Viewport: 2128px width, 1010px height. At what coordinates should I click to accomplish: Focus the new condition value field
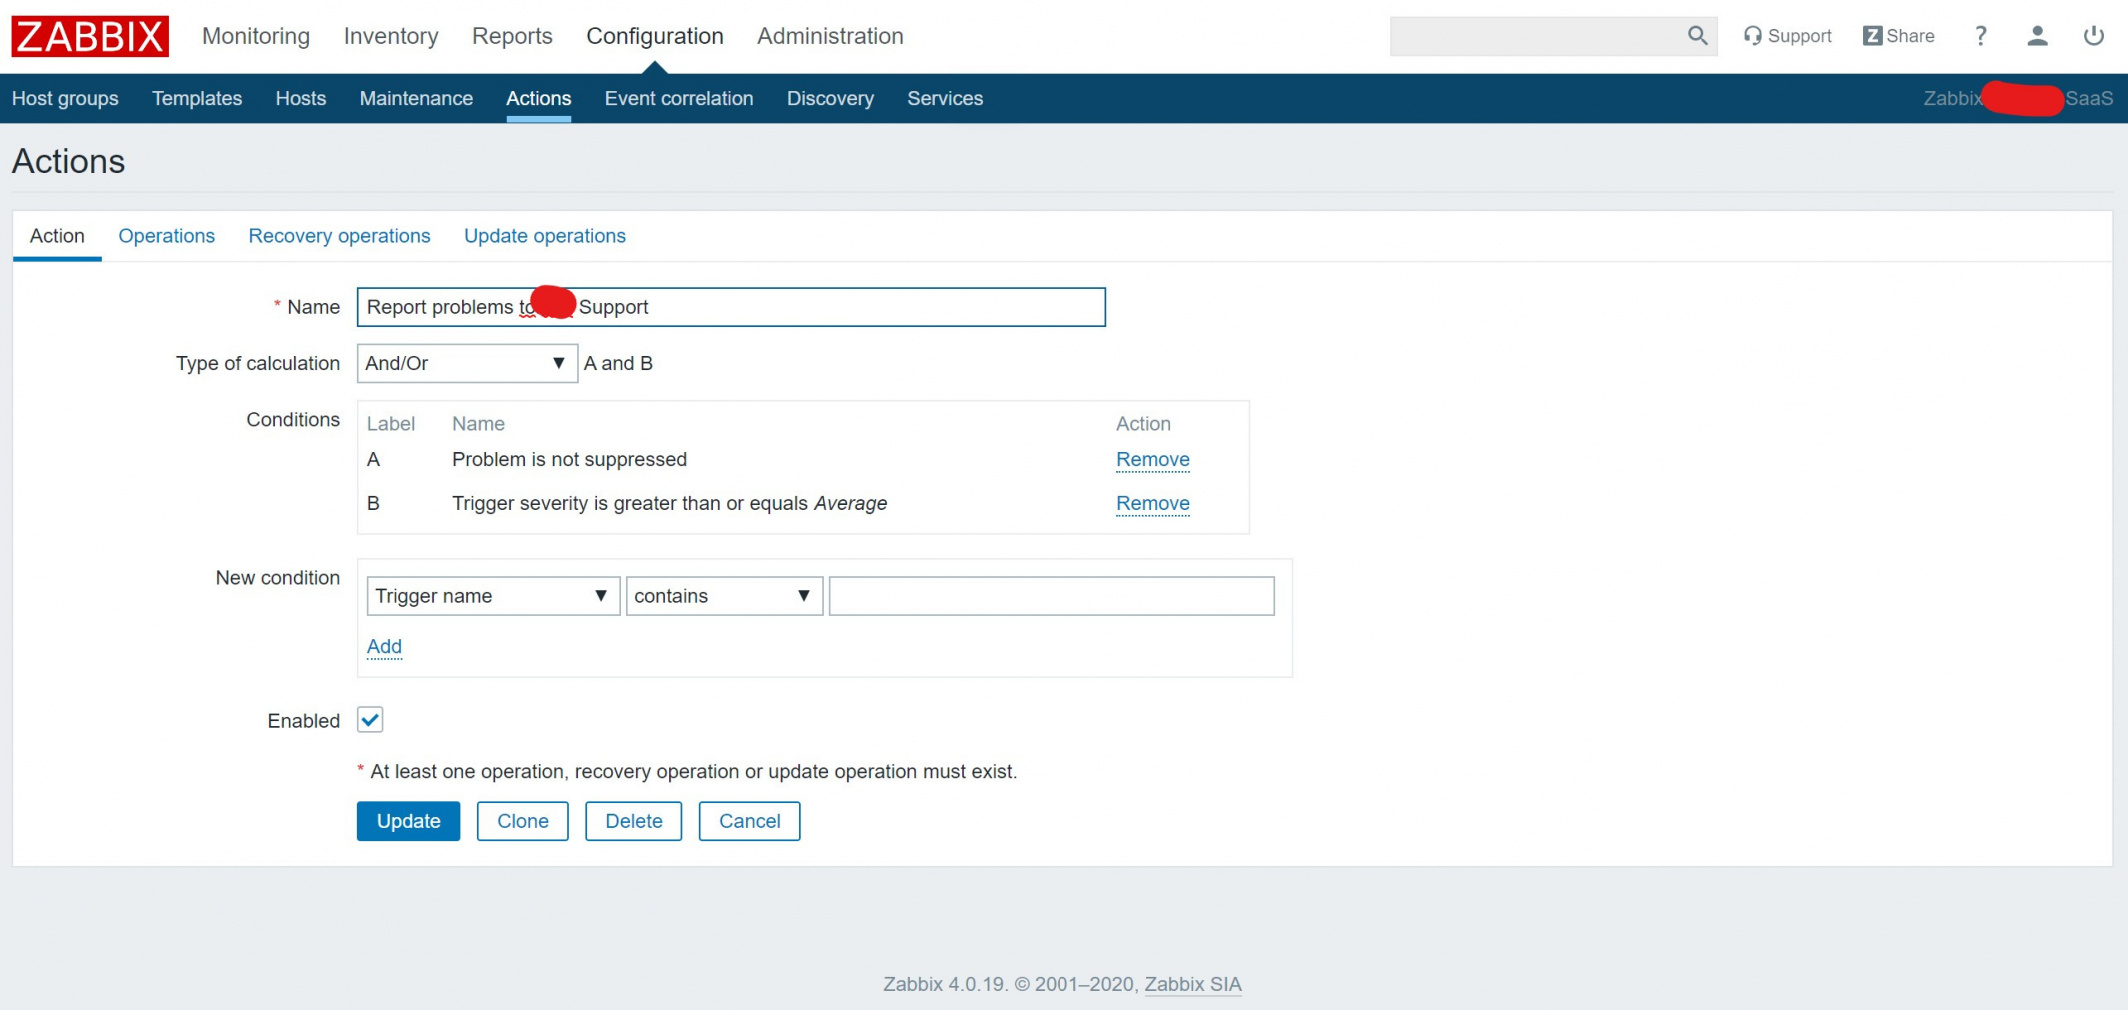1052,596
